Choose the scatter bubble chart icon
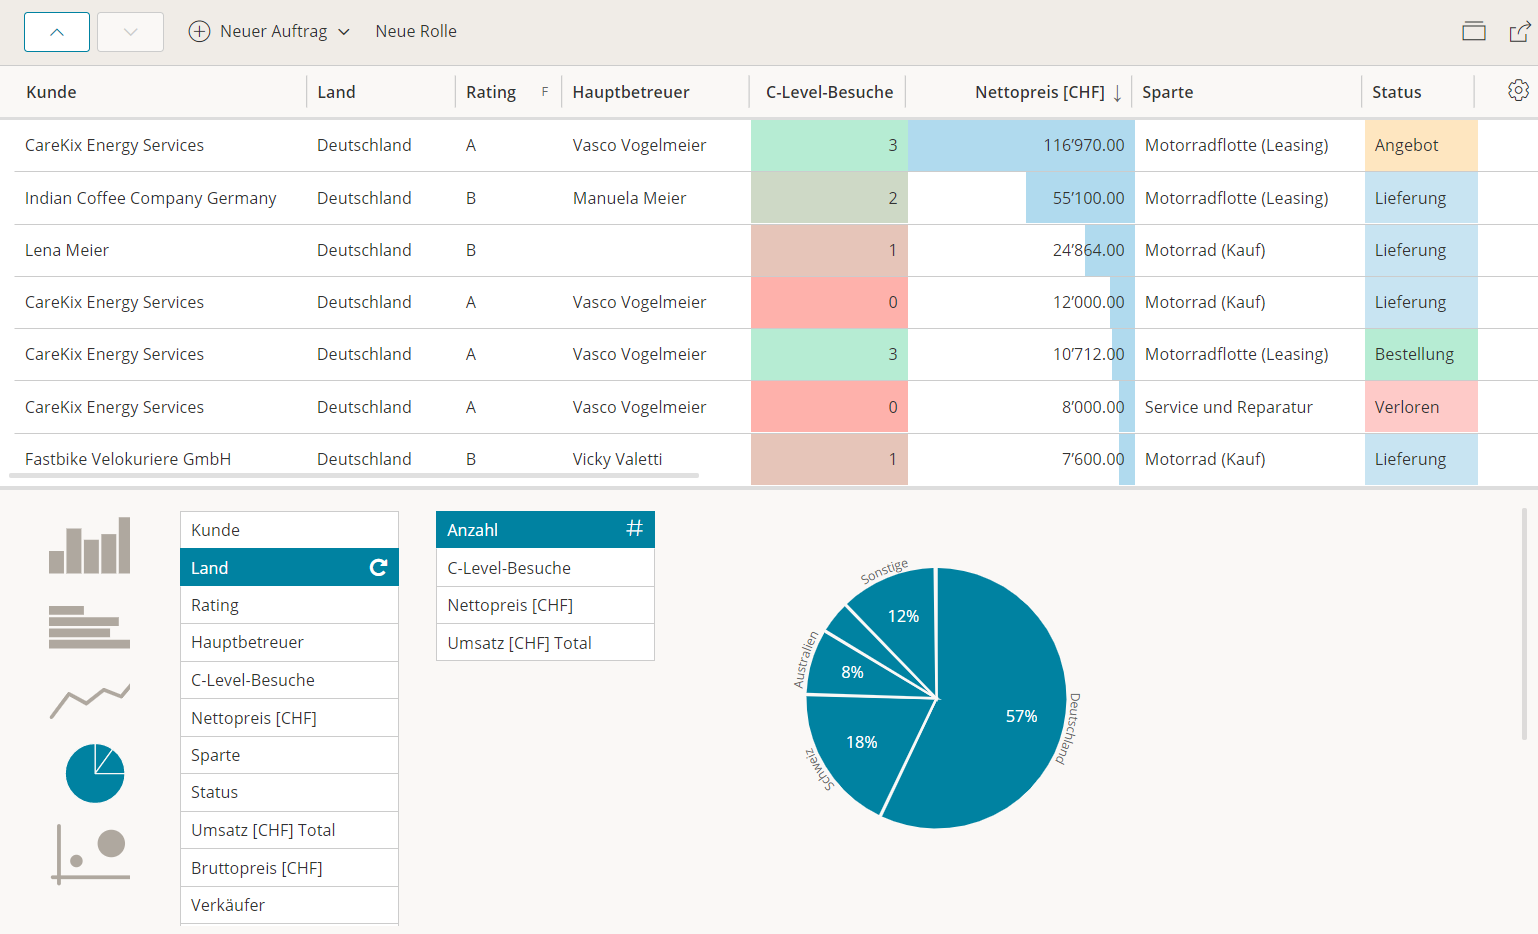1538x934 pixels. point(90,855)
